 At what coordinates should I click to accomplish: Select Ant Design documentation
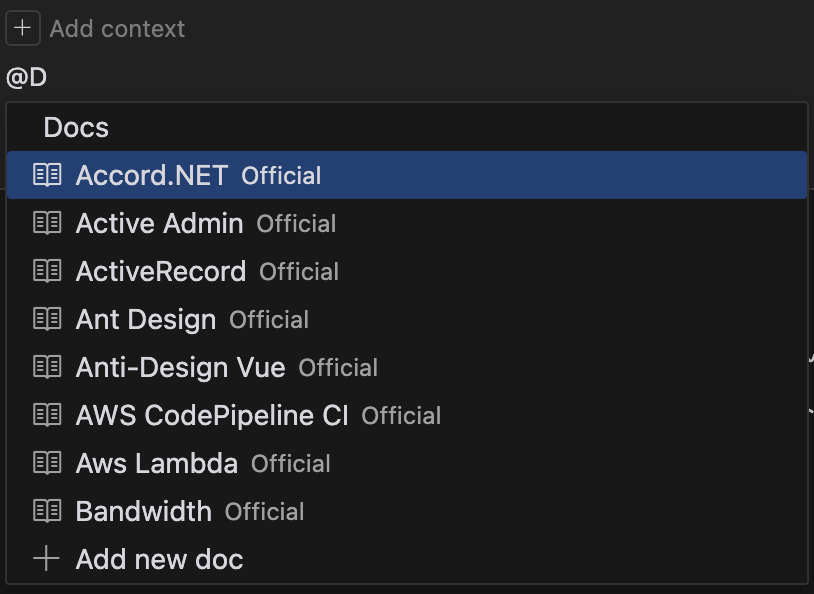407,319
